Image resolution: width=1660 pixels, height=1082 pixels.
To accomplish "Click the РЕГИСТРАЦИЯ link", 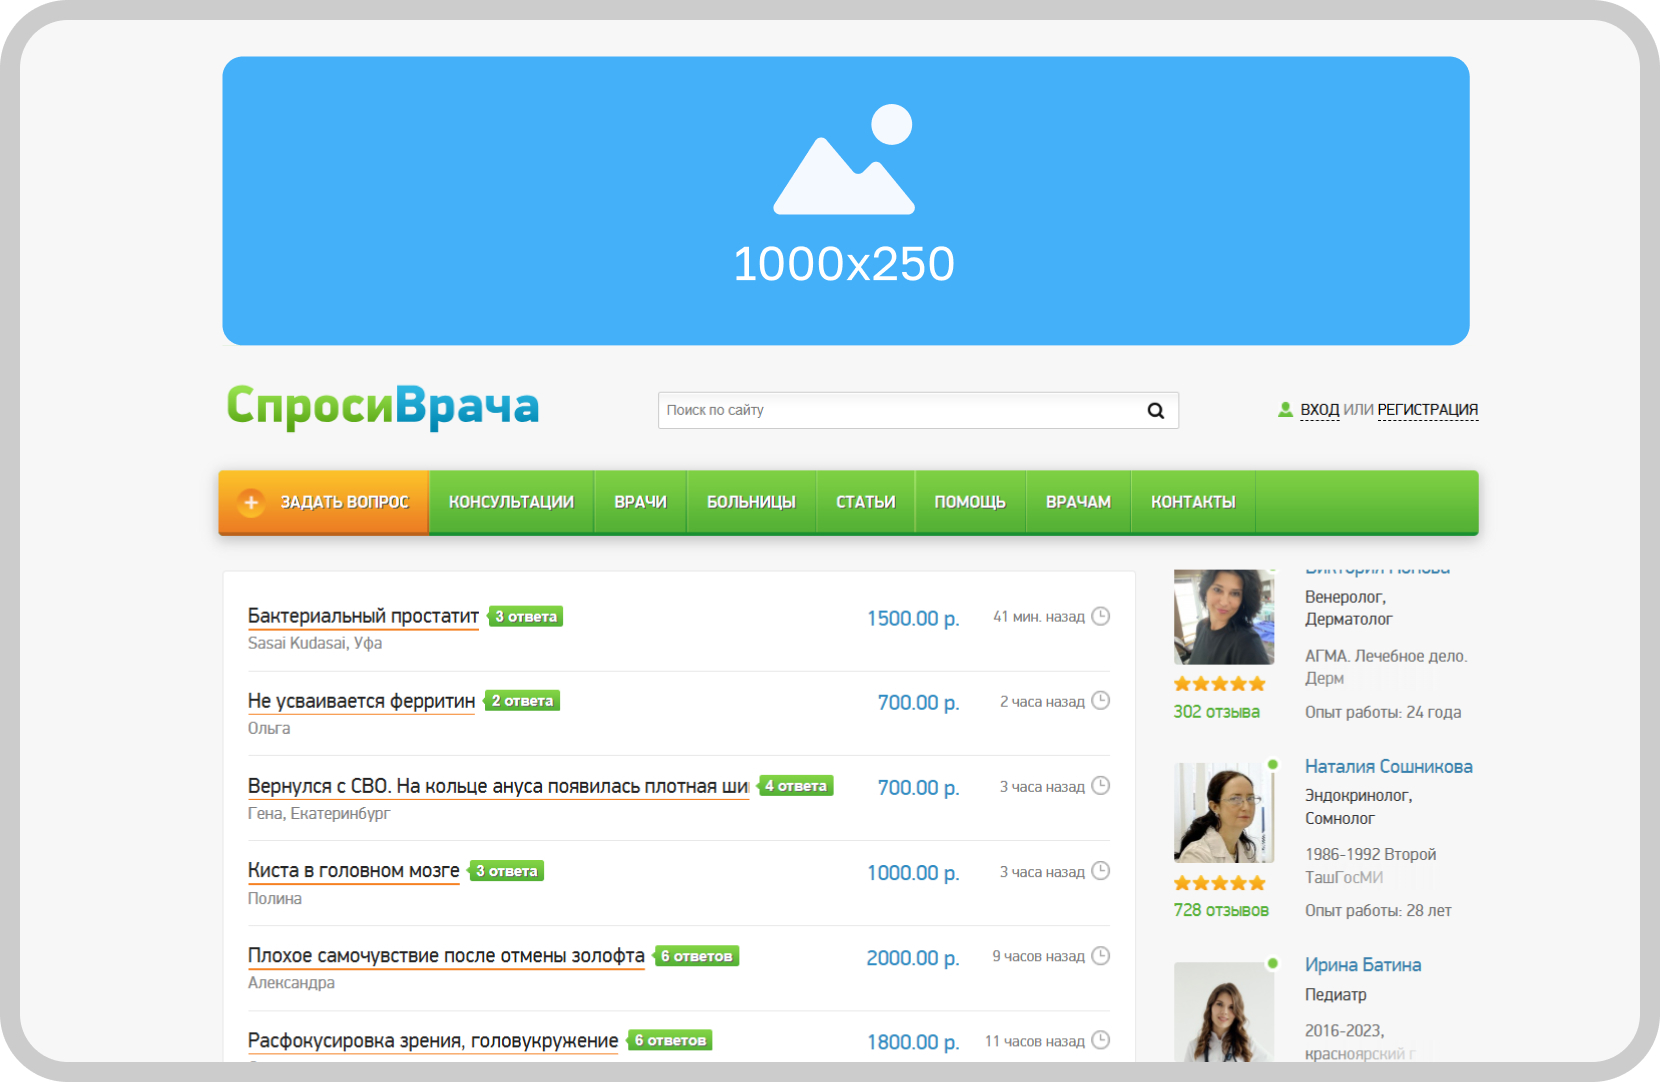I will click(1427, 410).
